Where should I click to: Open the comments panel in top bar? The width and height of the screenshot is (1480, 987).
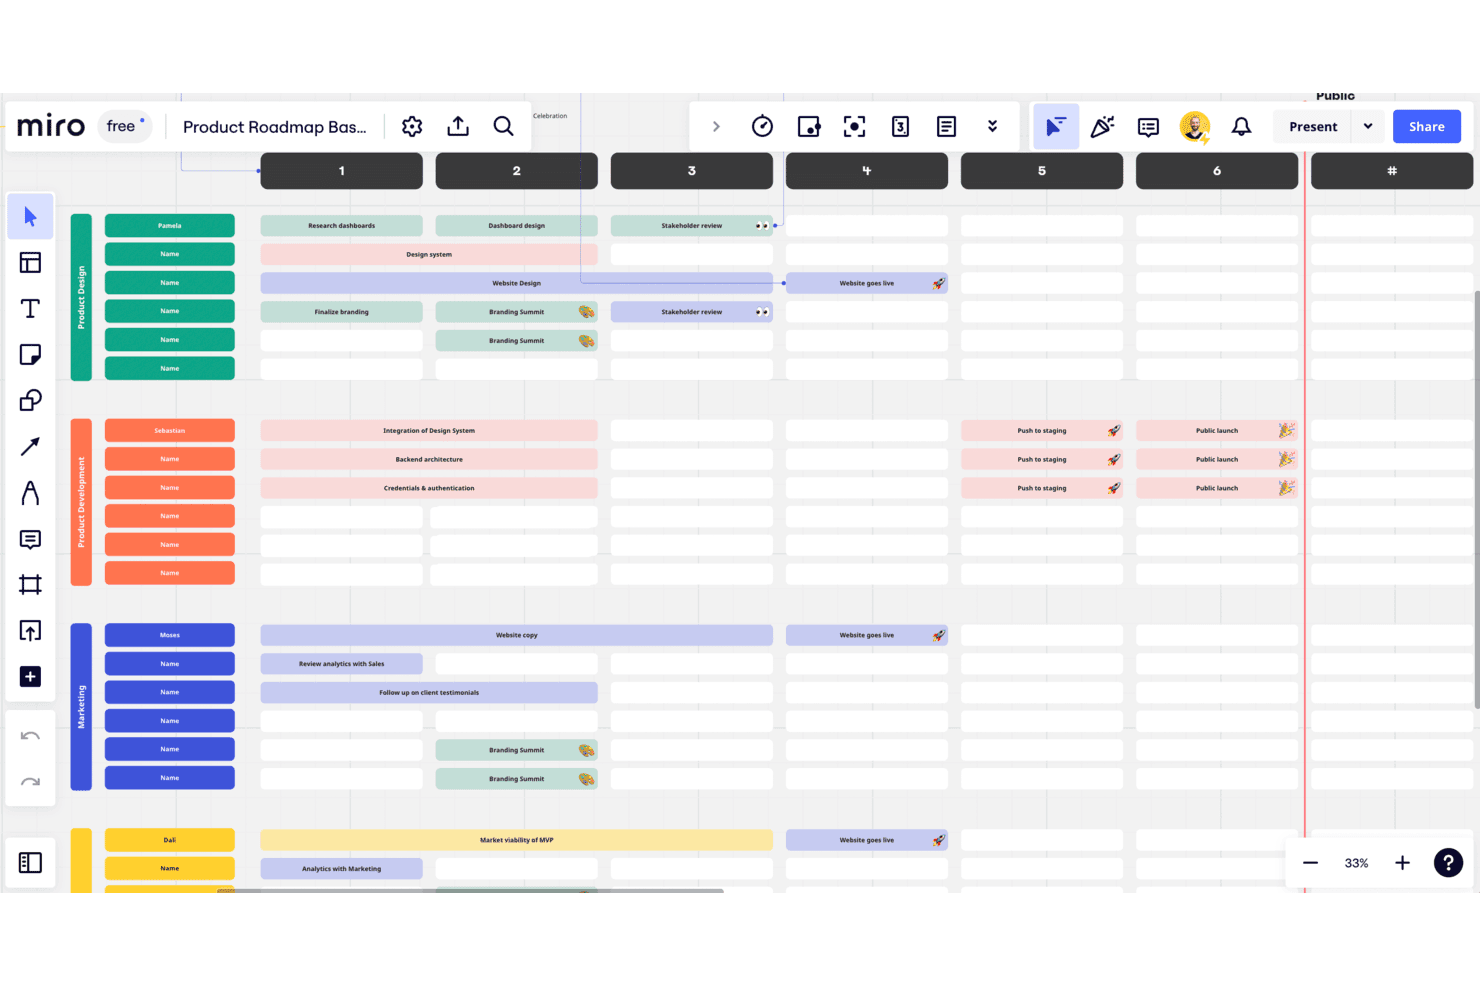click(1148, 127)
